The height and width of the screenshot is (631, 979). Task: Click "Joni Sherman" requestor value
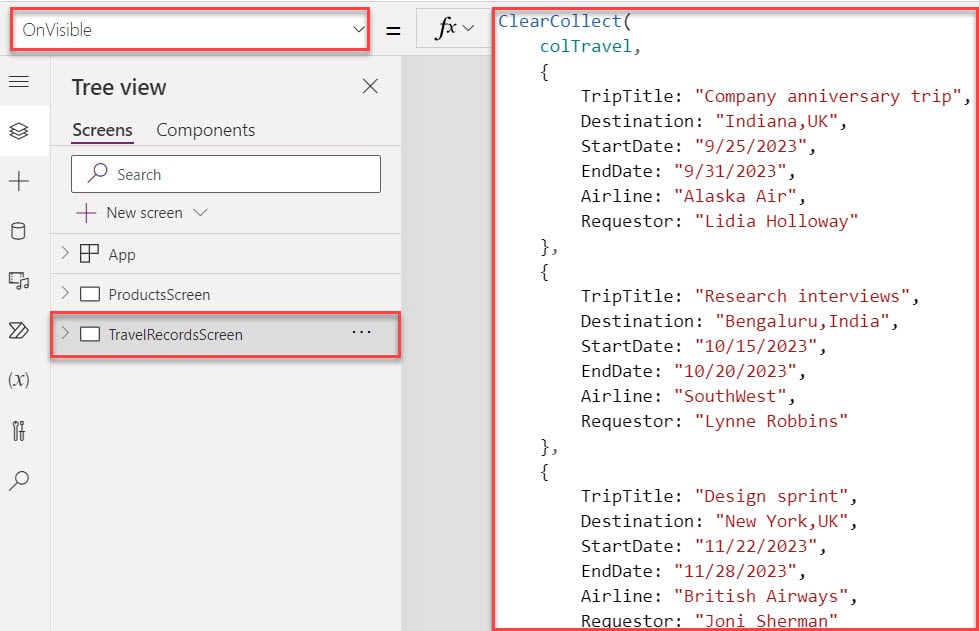[x=766, y=620]
